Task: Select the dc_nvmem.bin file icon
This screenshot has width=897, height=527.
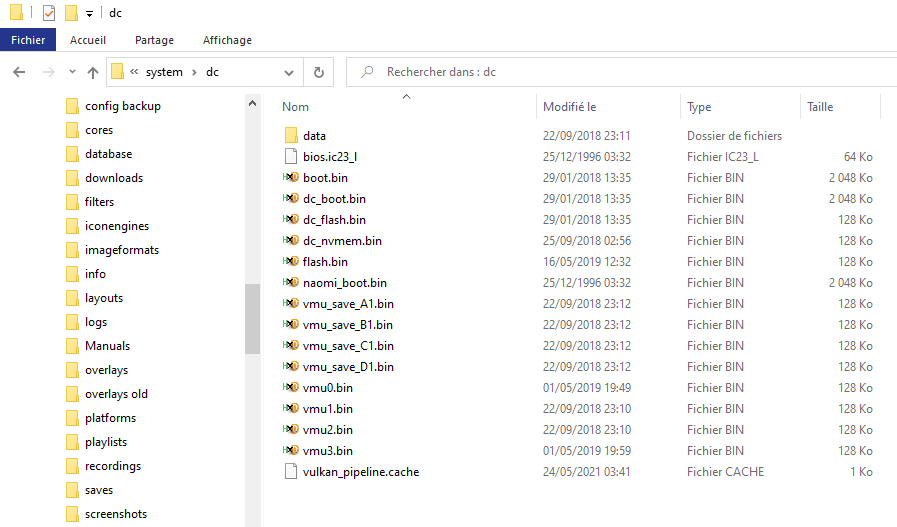Action: pyautogui.click(x=291, y=240)
